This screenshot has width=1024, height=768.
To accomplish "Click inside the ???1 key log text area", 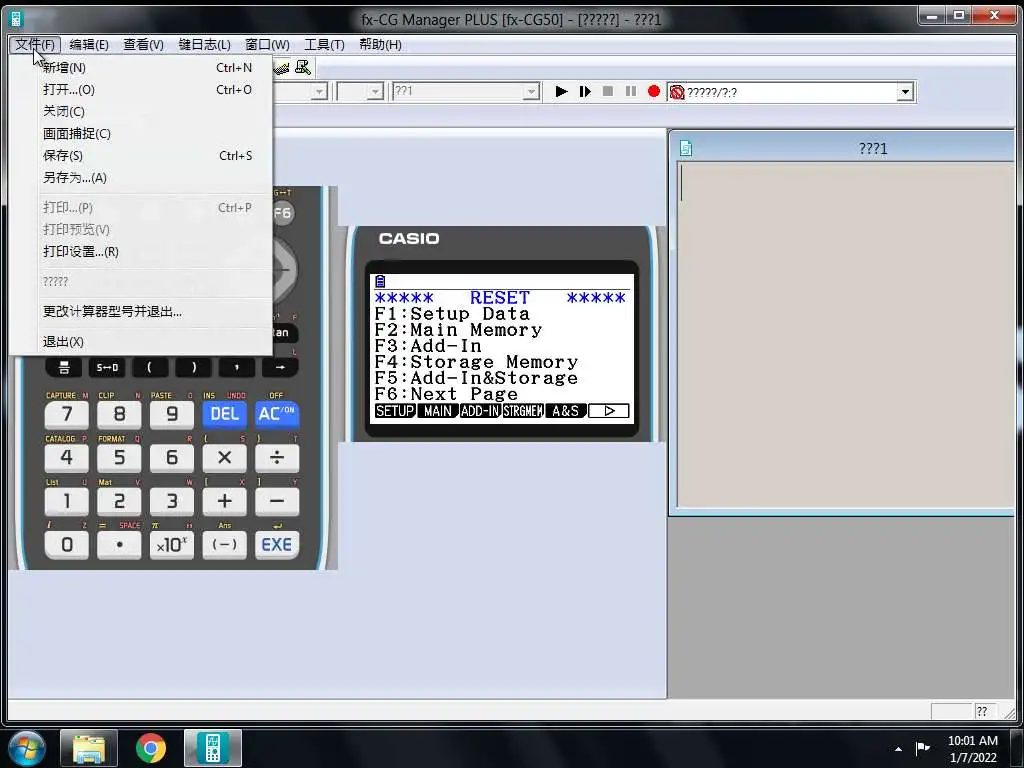I will click(846, 334).
